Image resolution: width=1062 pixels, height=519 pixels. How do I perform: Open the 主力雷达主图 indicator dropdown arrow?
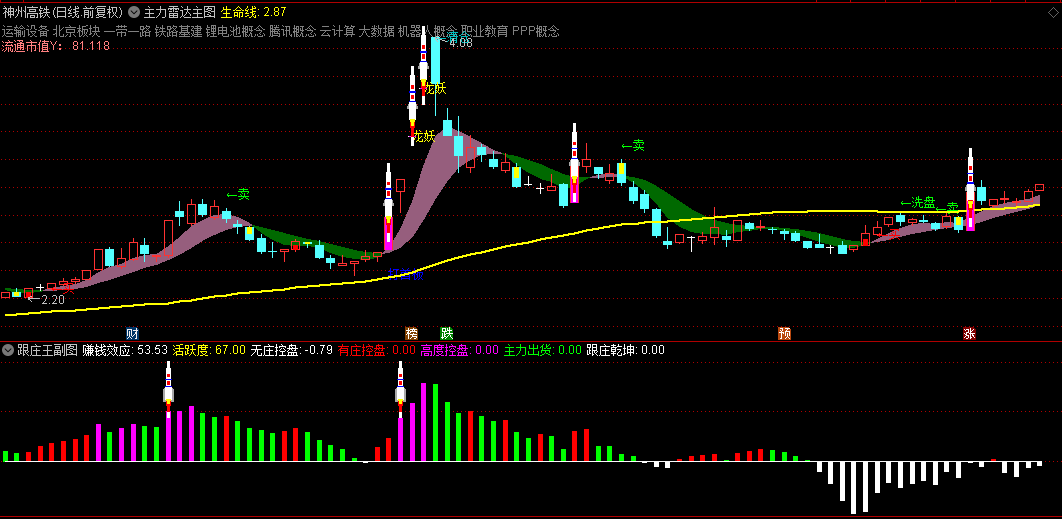tap(133, 12)
